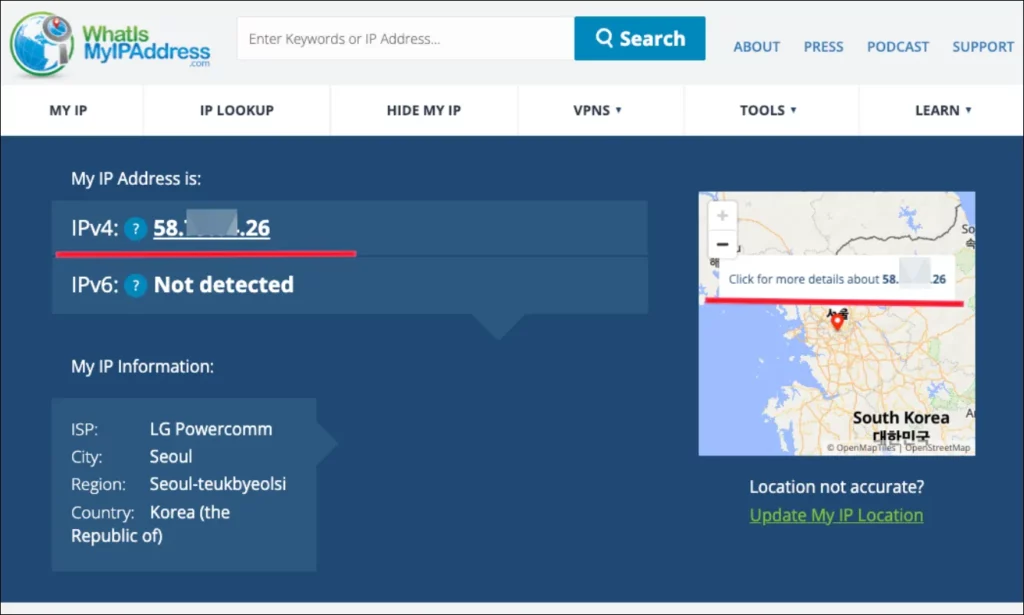Click the OpenMapTiles attribution link
This screenshot has width=1024, height=615.
[861, 448]
